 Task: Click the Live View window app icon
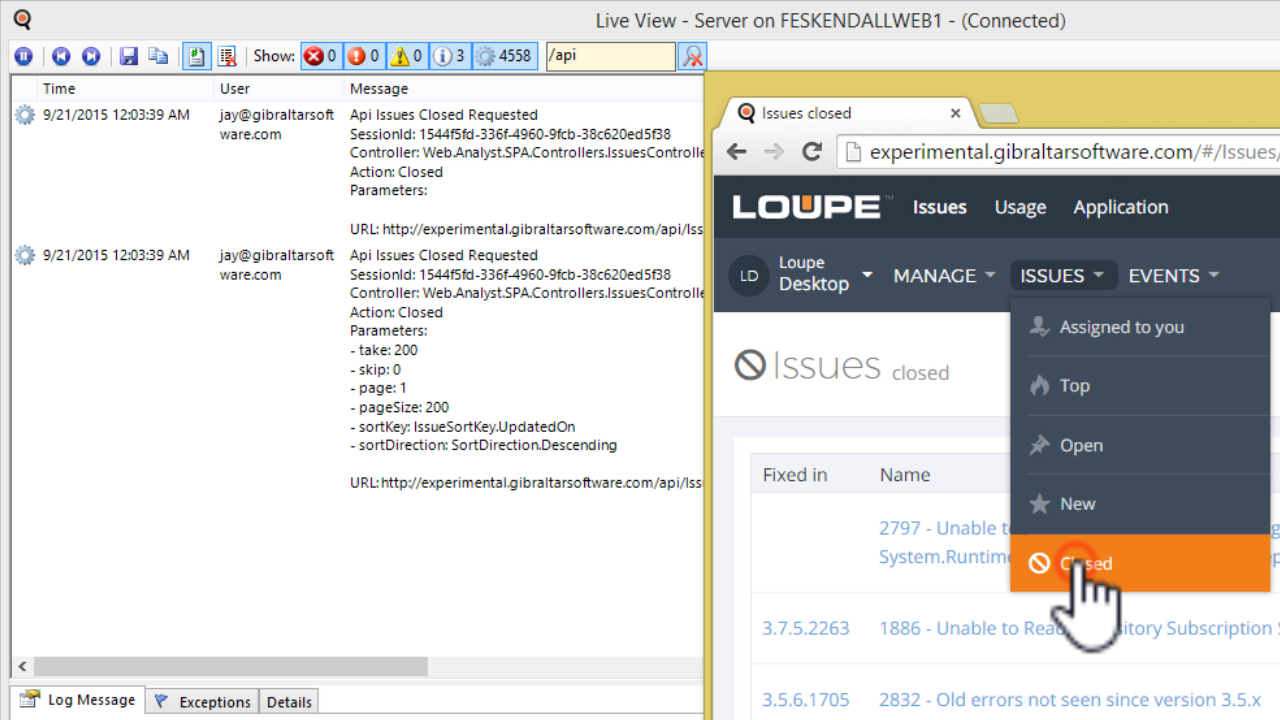tap(20, 19)
